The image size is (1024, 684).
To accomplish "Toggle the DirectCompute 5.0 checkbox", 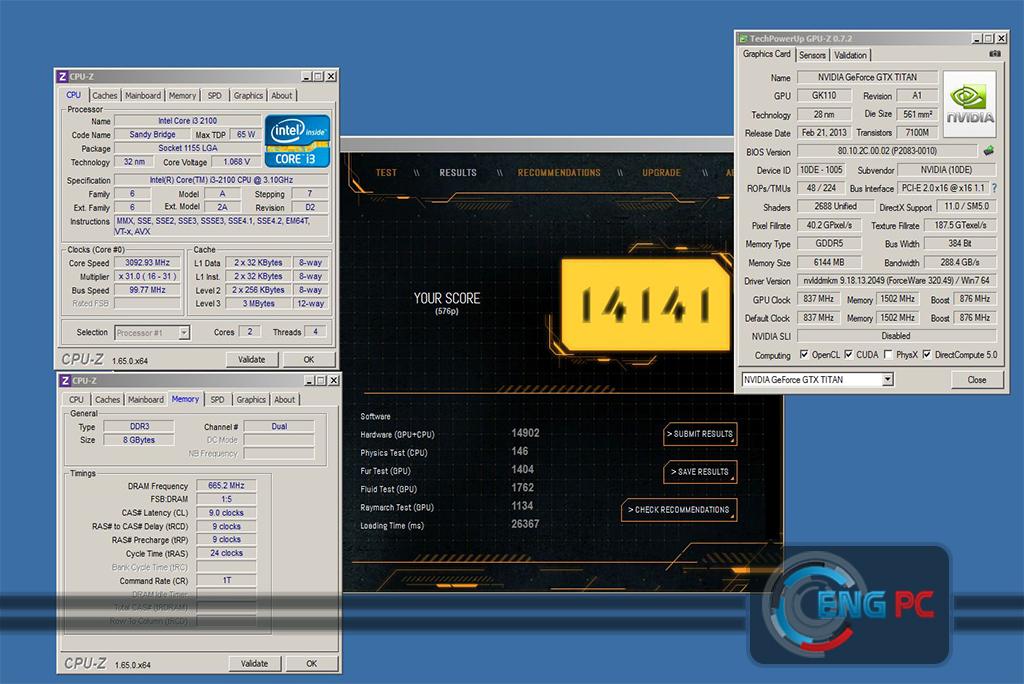I will (926, 354).
